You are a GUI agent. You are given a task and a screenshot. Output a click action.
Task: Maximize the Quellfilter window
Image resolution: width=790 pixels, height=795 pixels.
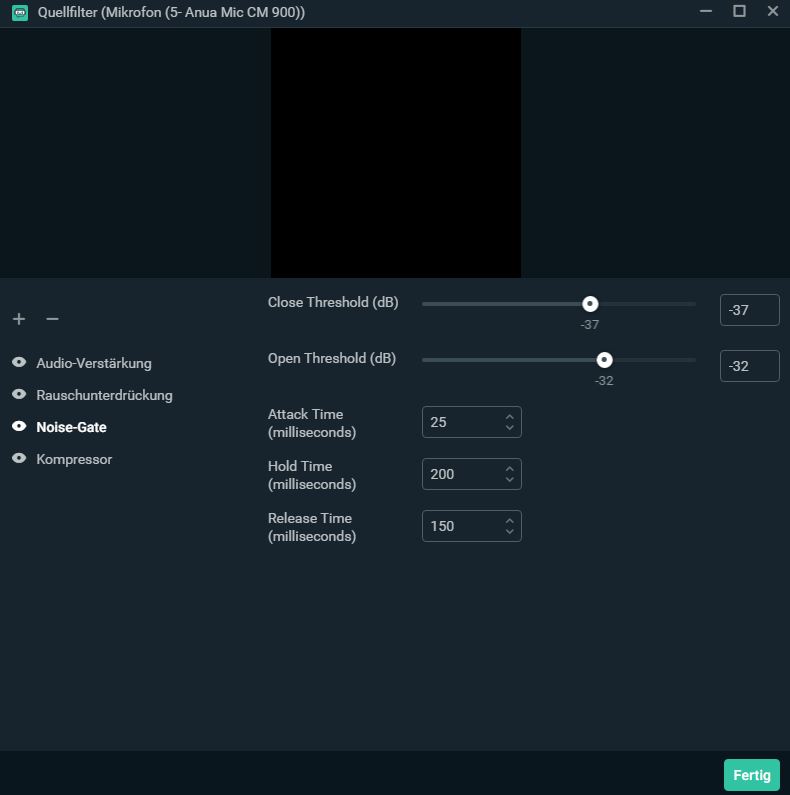(739, 11)
